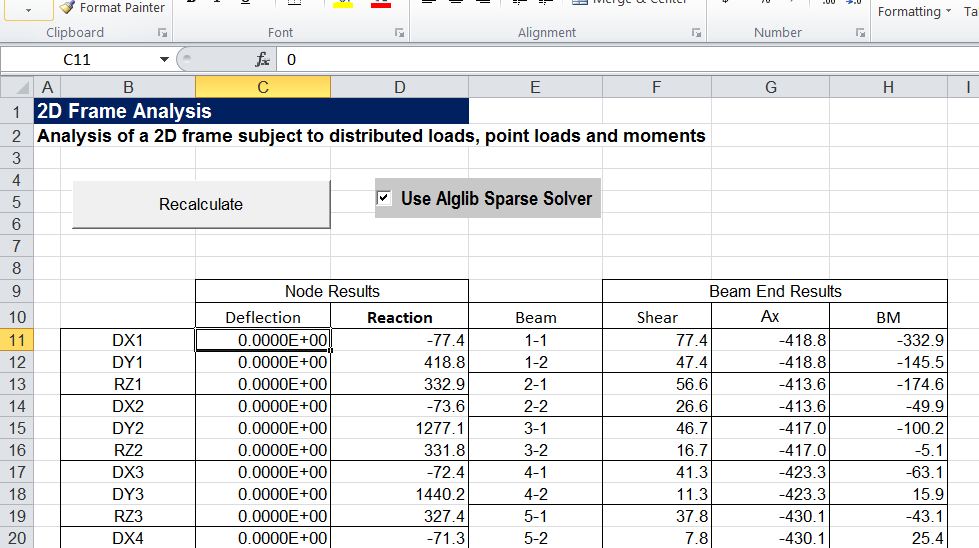Expand the Name Box dropdown arrow
This screenshot has width=979, height=548.
pyautogui.click(x=164, y=60)
